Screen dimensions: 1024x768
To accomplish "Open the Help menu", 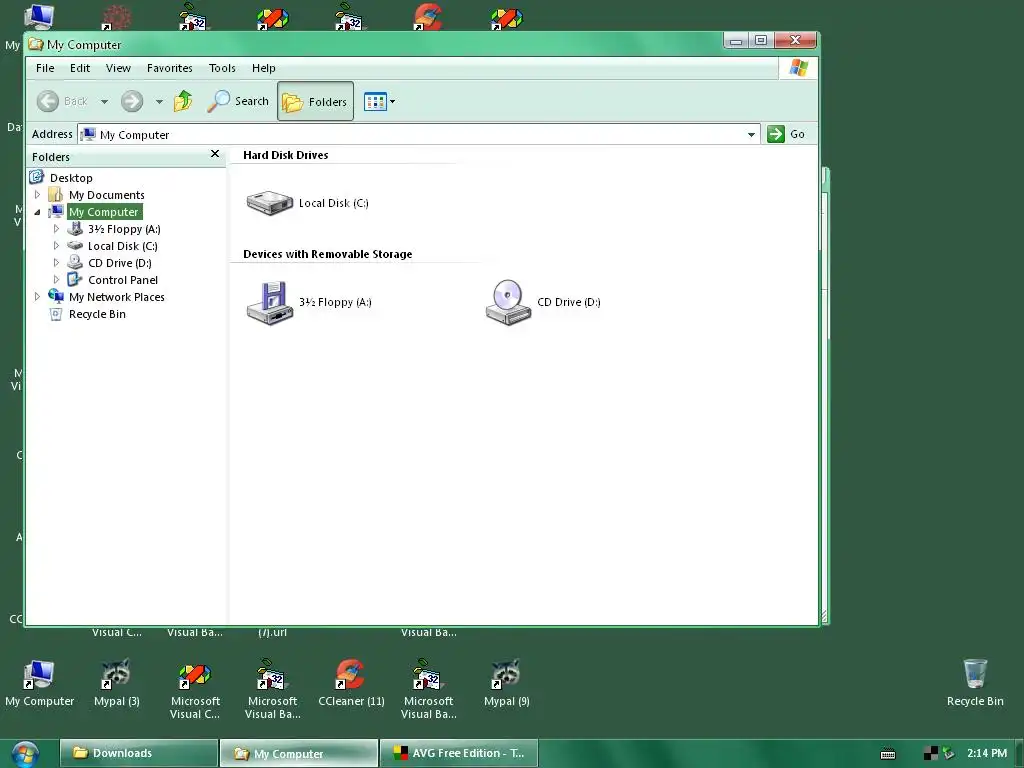I will tap(264, 68).
